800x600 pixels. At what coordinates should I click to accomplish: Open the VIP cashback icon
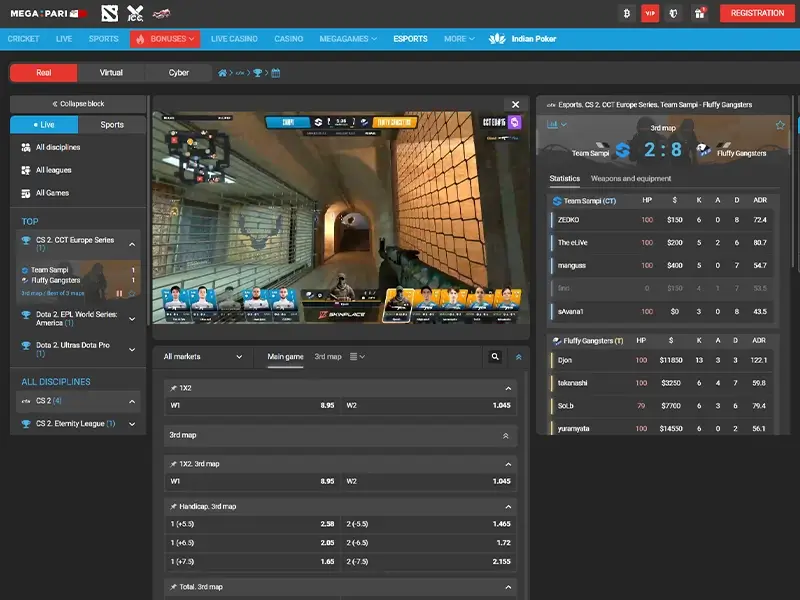click(650, 13)
